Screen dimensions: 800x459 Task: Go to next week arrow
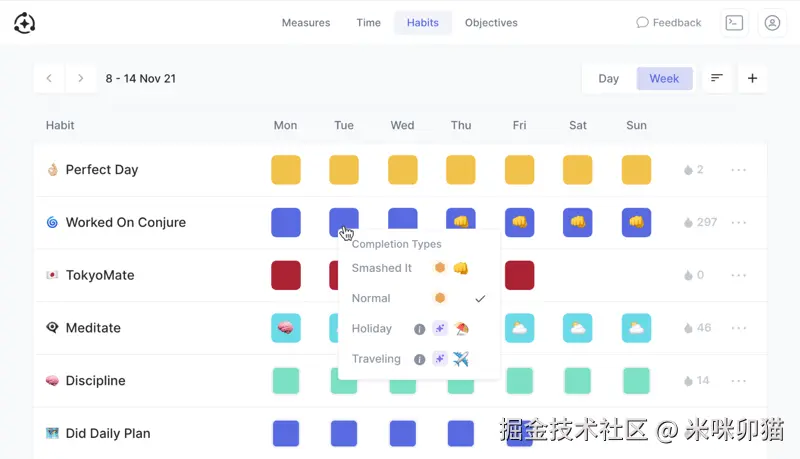(x=81, y=79)
